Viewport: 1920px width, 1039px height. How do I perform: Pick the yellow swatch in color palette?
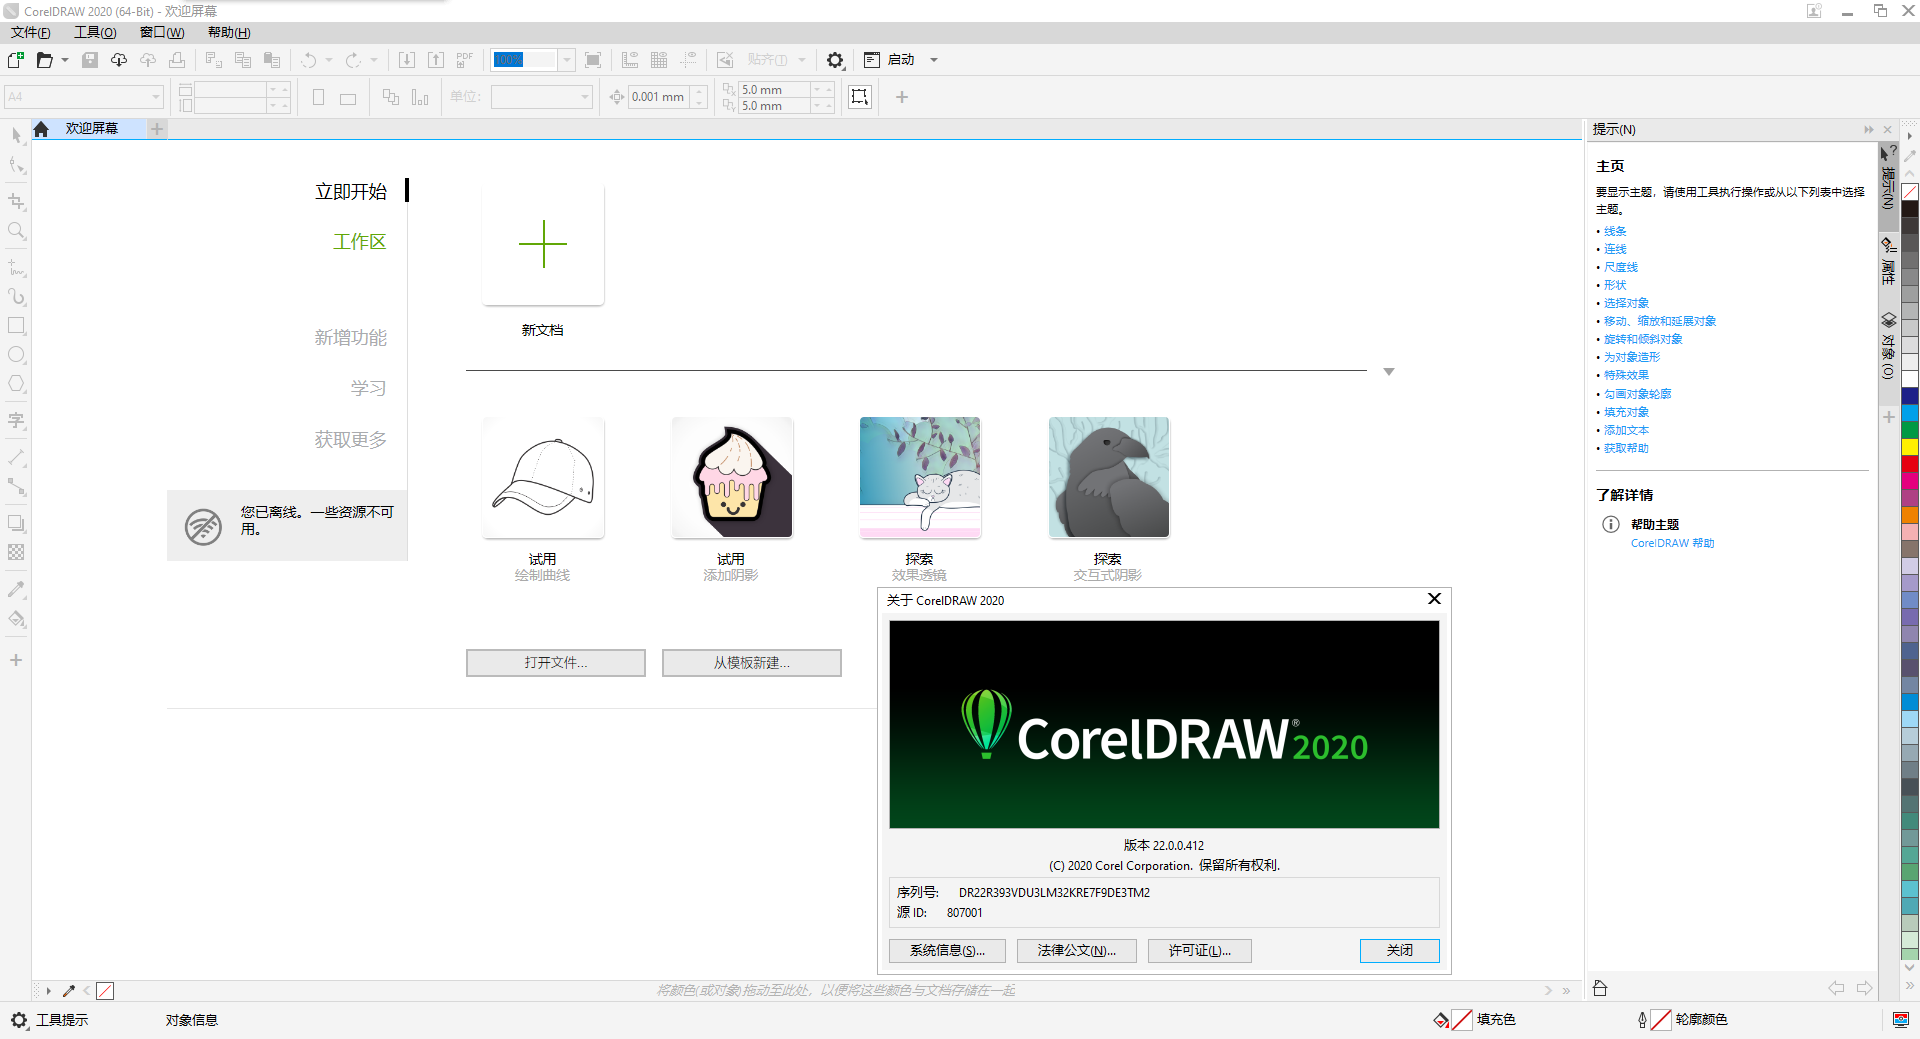[1909, 447]
